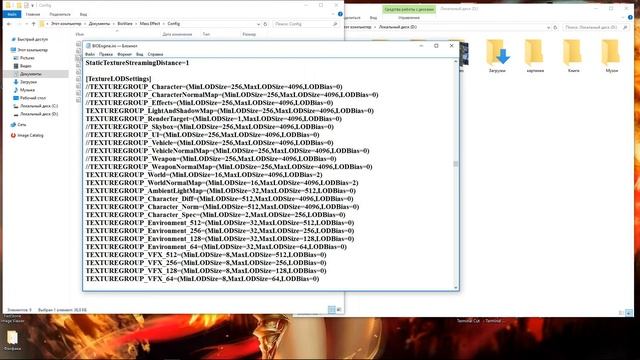Click the Документы breadcrumb in the address bar
Viewport: 640px width, 360px height.
click(99, 24)
